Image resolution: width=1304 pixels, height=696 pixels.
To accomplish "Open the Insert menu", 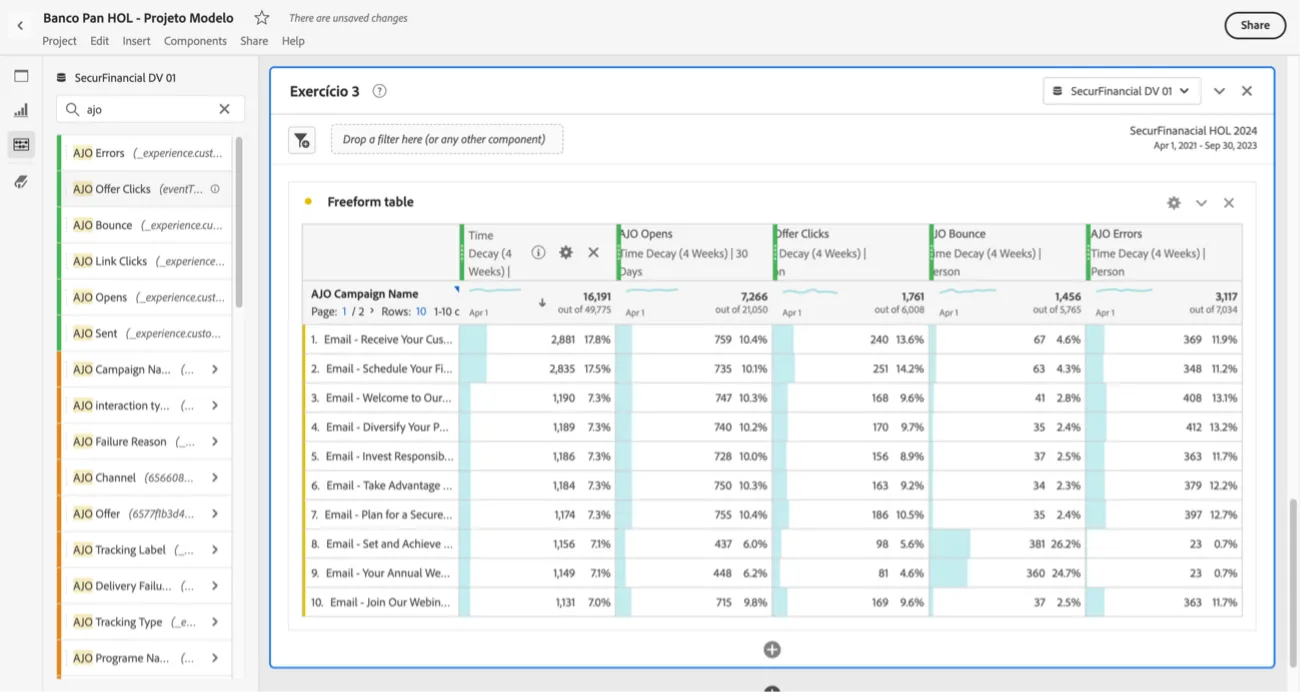I will [136, 41].
